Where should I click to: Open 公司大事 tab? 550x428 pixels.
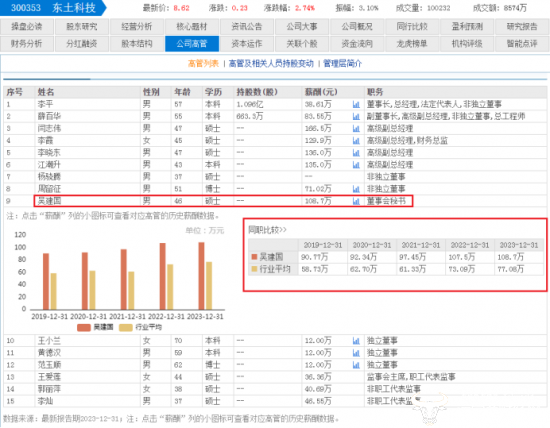coord(302,27)
